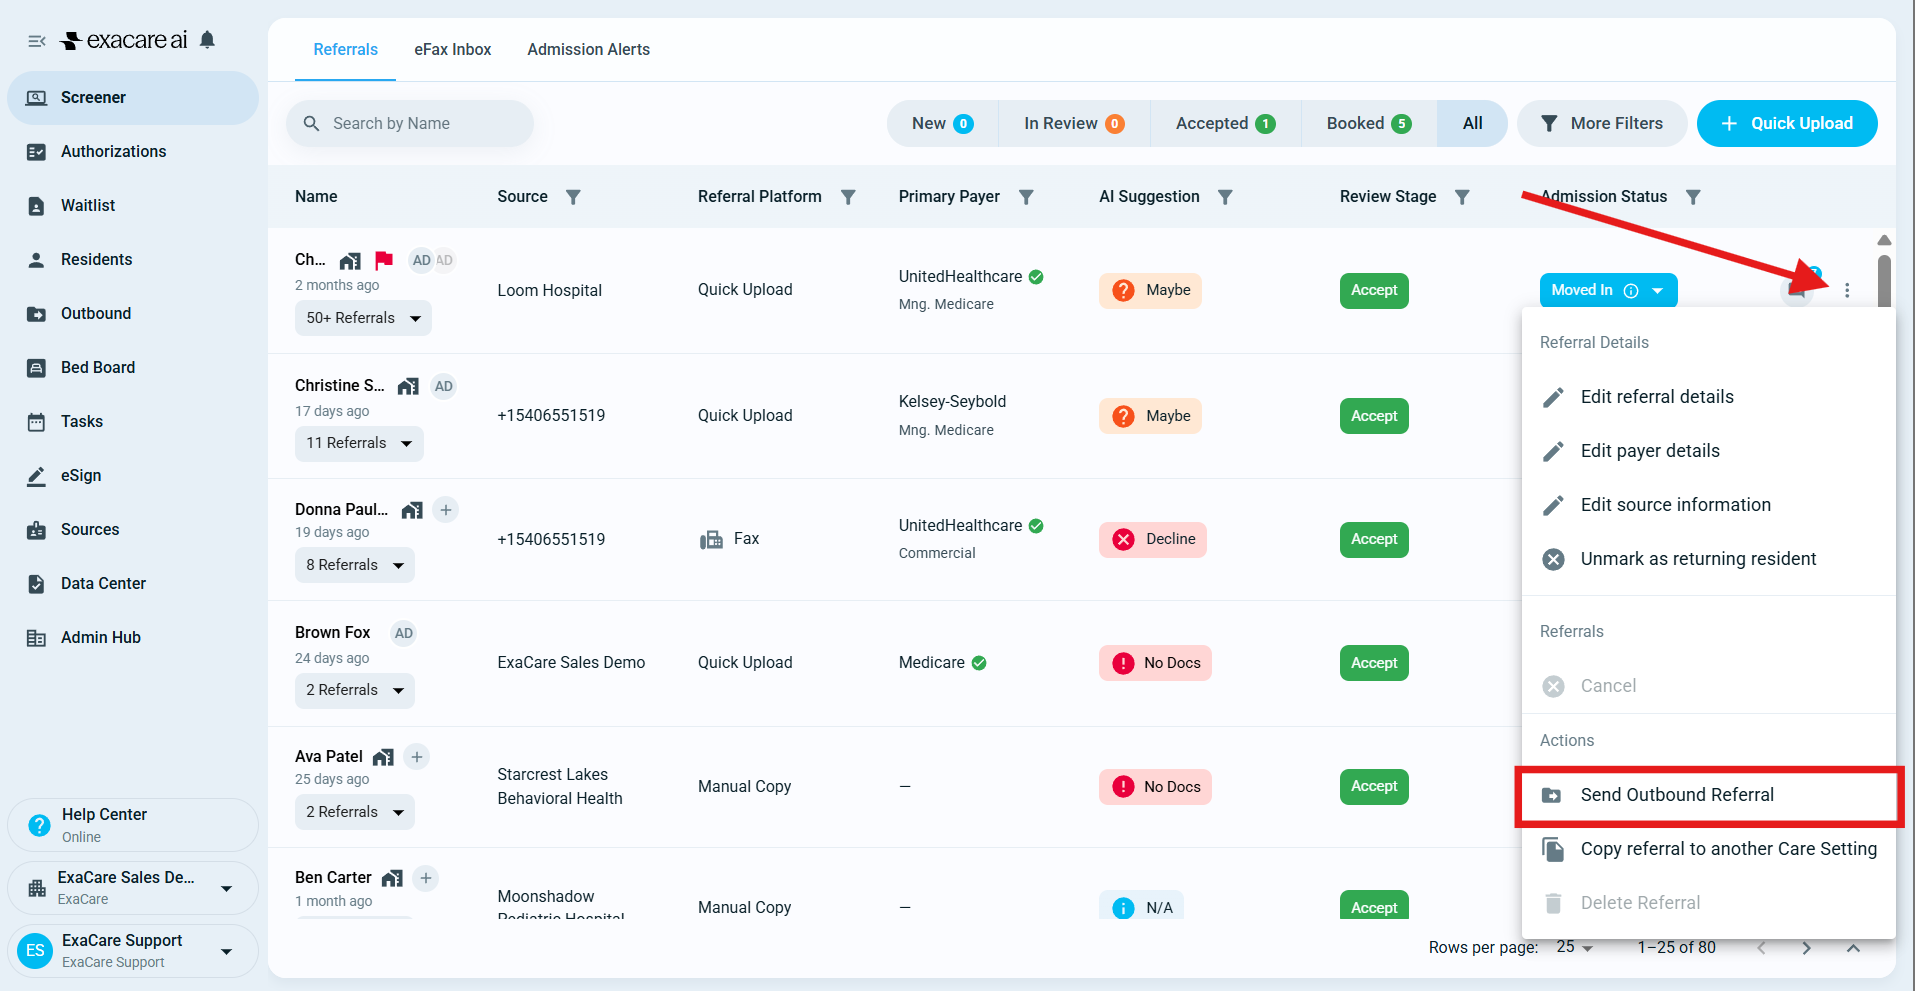The height and width of the screenshot is (991, 1915).
Task: Filter the Primary Payer column
Action: pyautogui.click(x=1026, y=197)
